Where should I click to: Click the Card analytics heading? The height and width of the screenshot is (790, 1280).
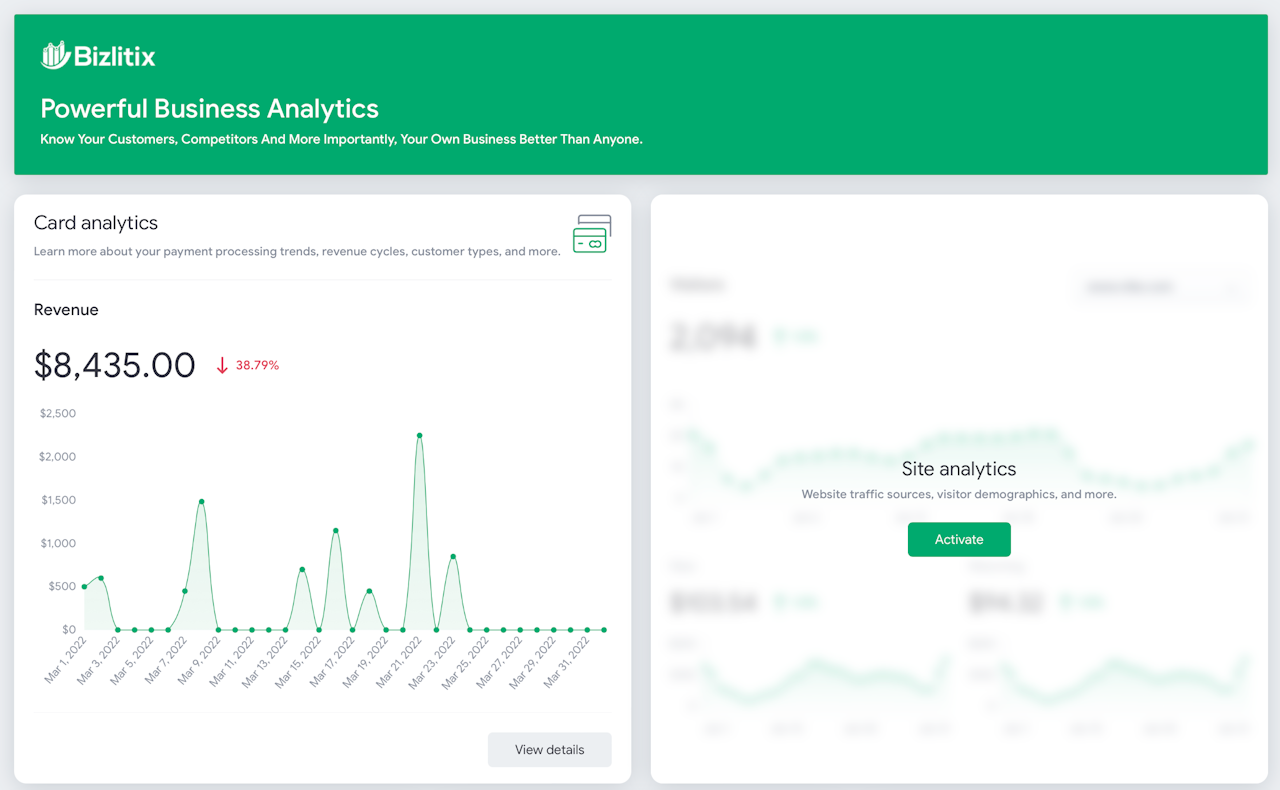coord(96,223)
